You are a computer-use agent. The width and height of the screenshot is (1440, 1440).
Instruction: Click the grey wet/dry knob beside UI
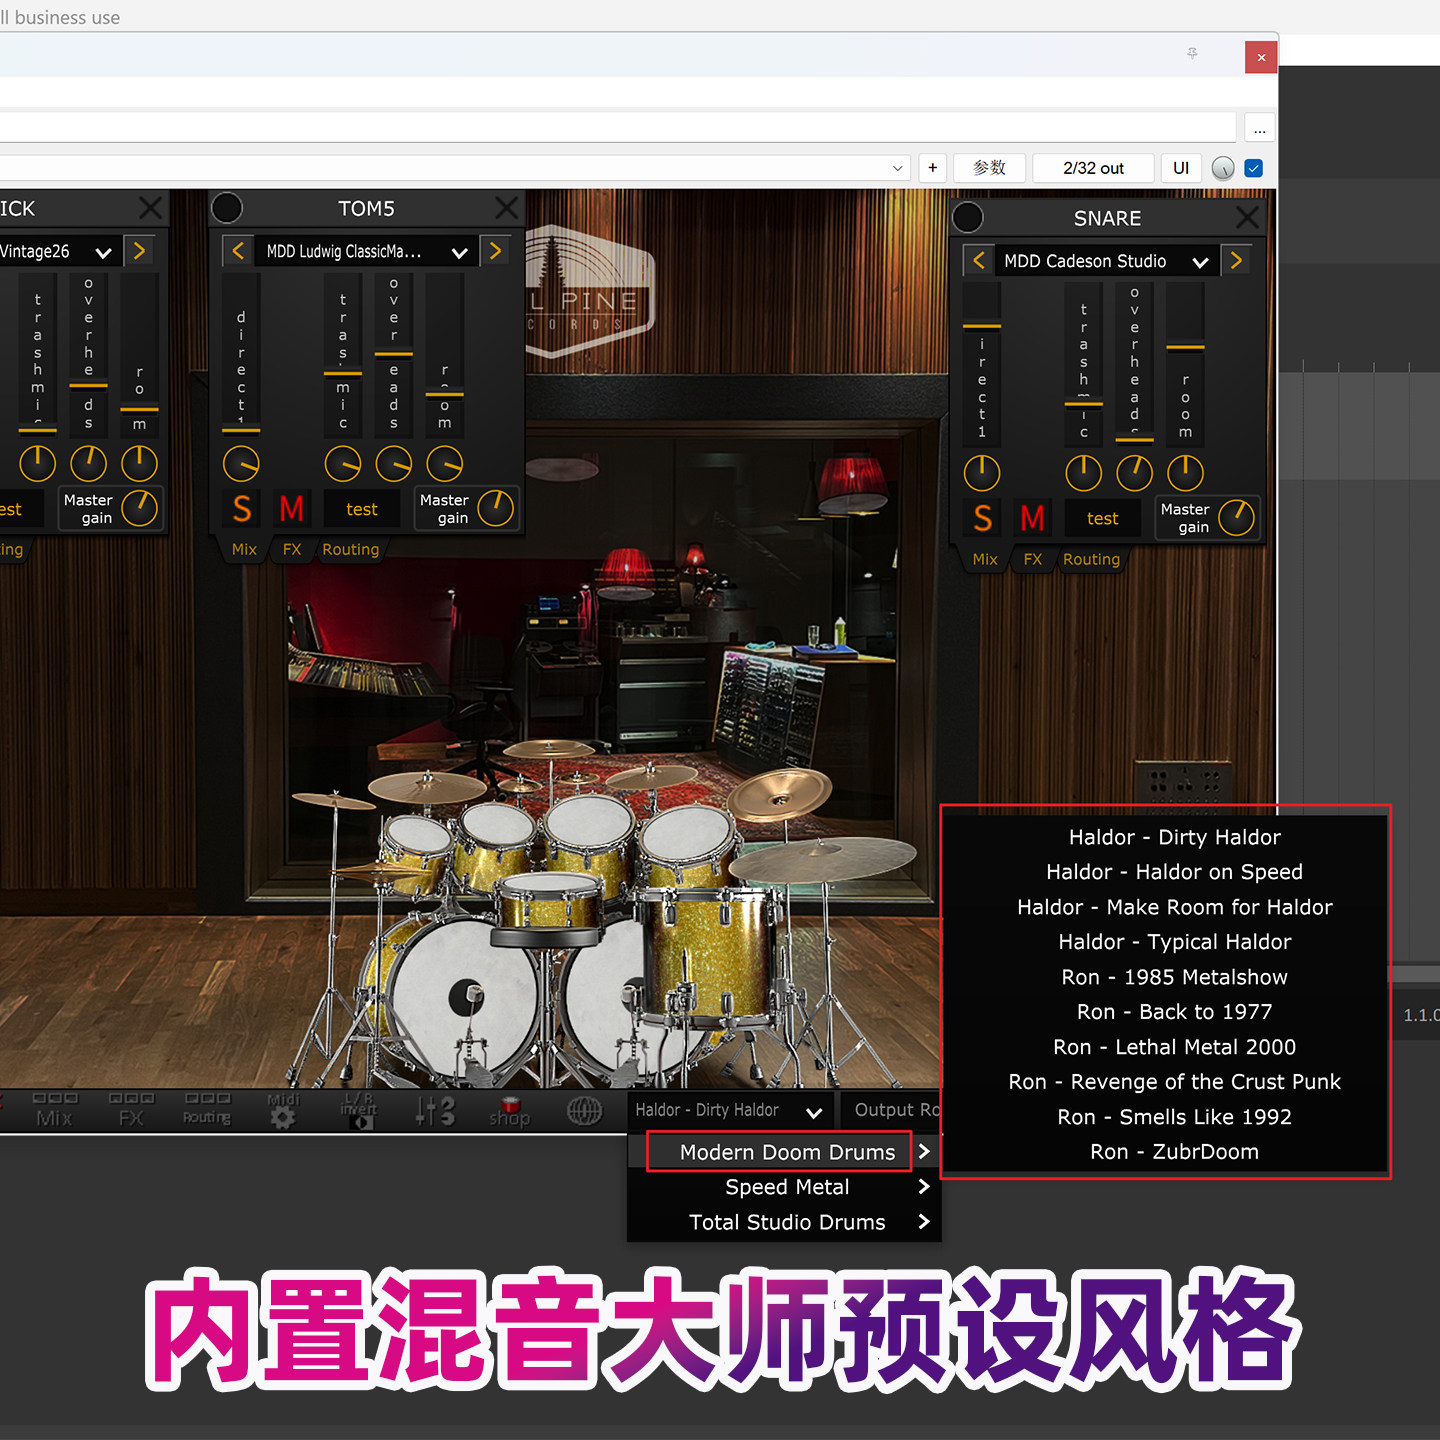coord(1223,168)
